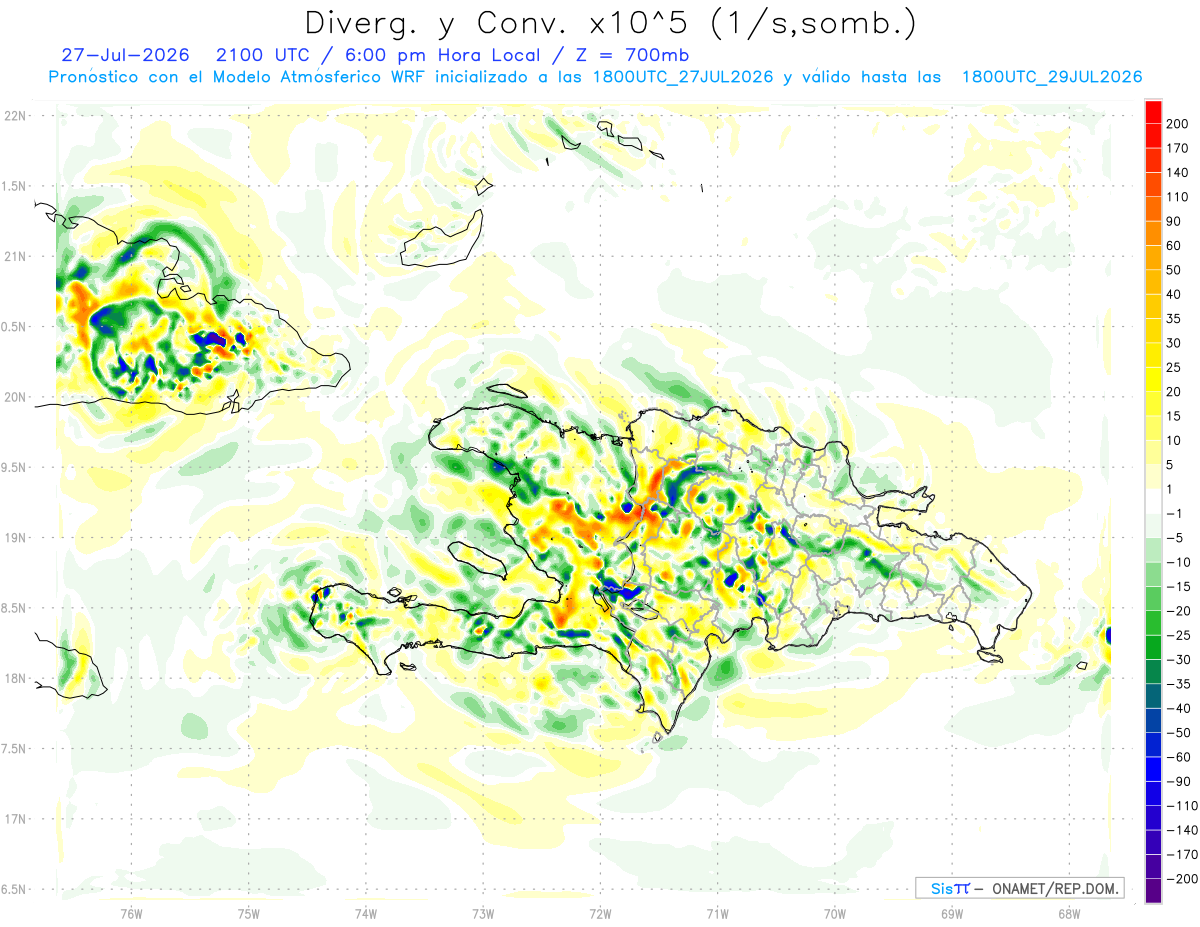
Task: Click the initialization time "1800UTC_27JUL2026"
Action: pos(682,77)
